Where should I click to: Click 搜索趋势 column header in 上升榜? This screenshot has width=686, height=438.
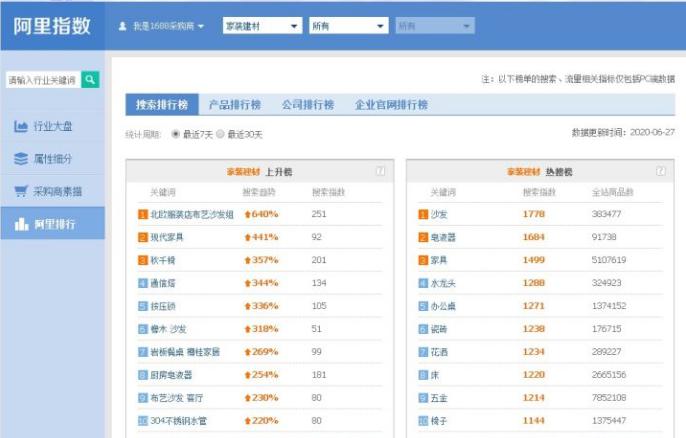coord(259,192)
